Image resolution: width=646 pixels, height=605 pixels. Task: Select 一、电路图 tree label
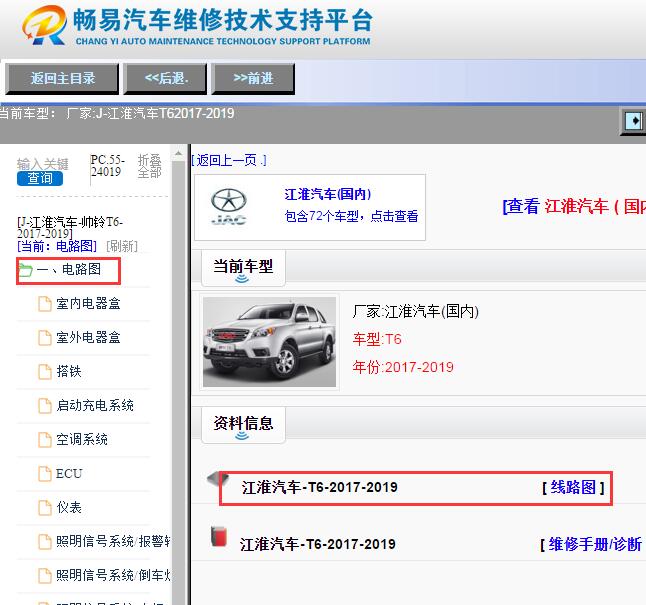(x=69, y=270)
